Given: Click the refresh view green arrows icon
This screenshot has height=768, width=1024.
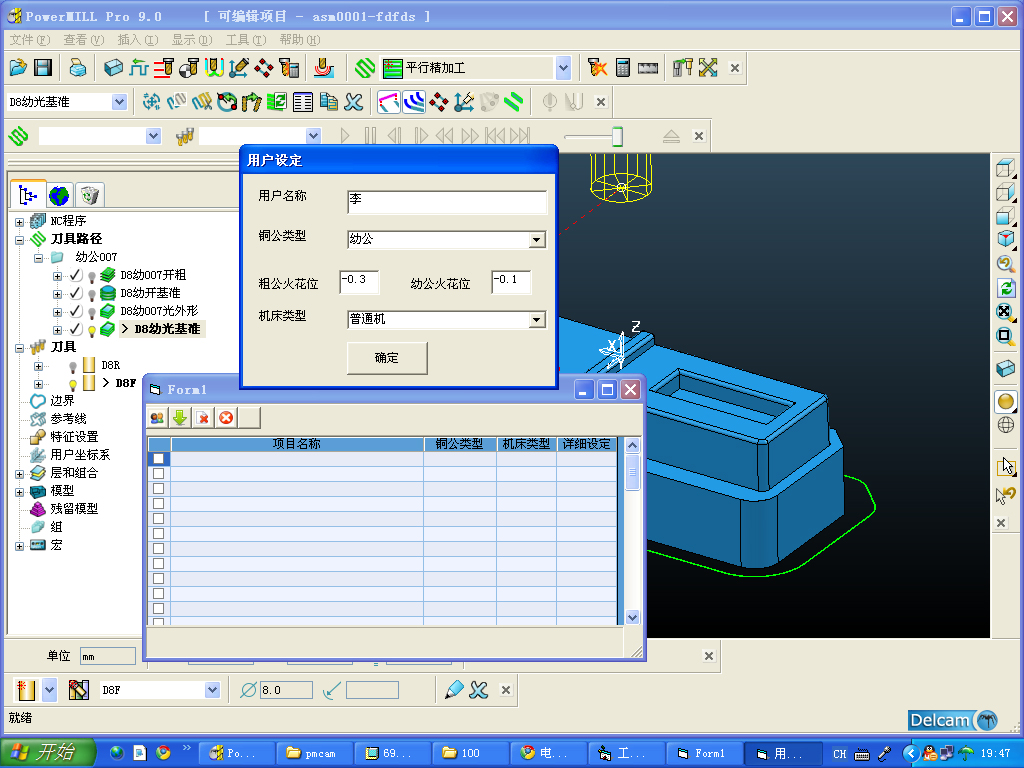Looking at the screenshot, I should 1005,288.
